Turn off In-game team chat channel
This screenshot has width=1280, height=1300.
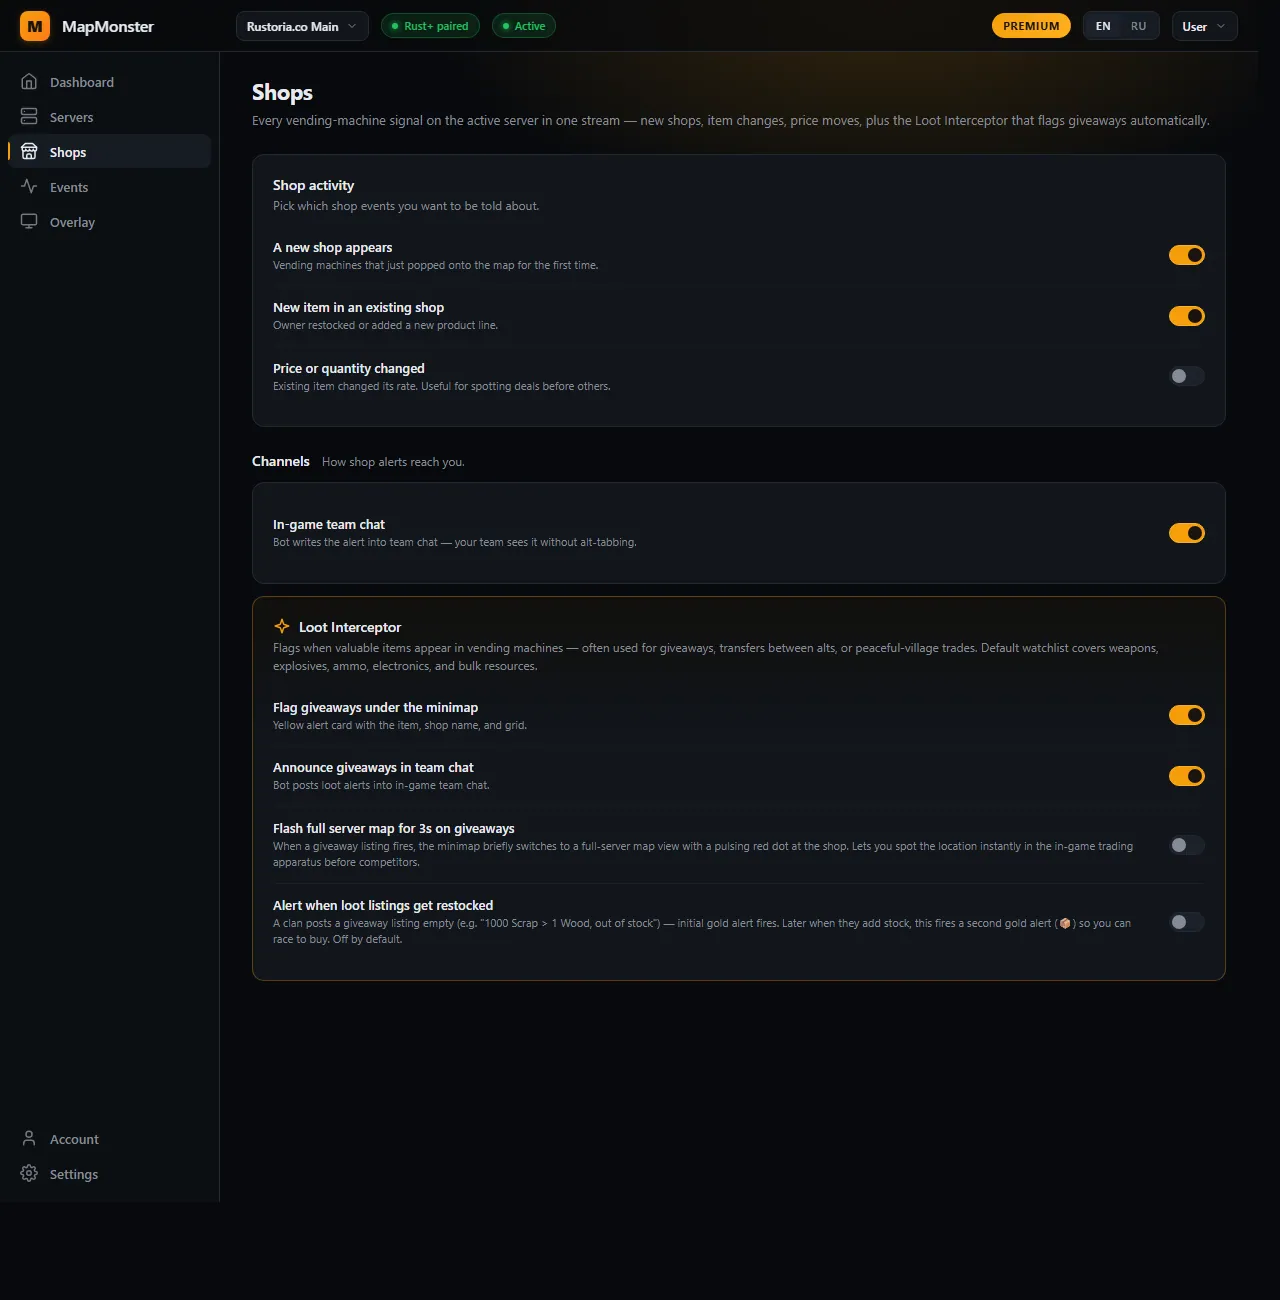1187,533
